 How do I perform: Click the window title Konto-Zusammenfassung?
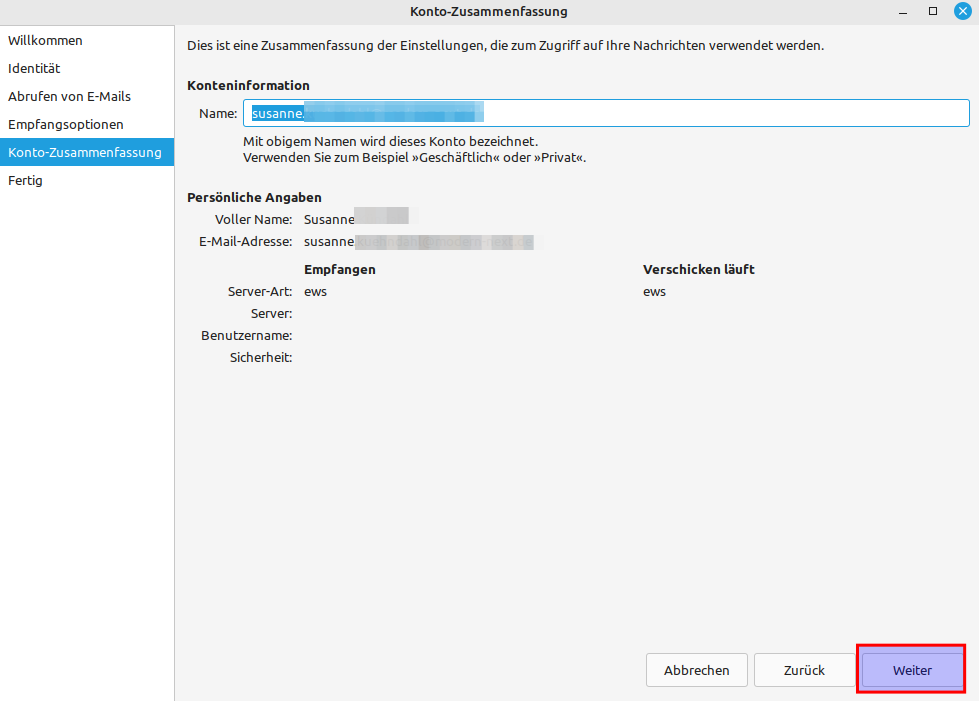point(489,12)
